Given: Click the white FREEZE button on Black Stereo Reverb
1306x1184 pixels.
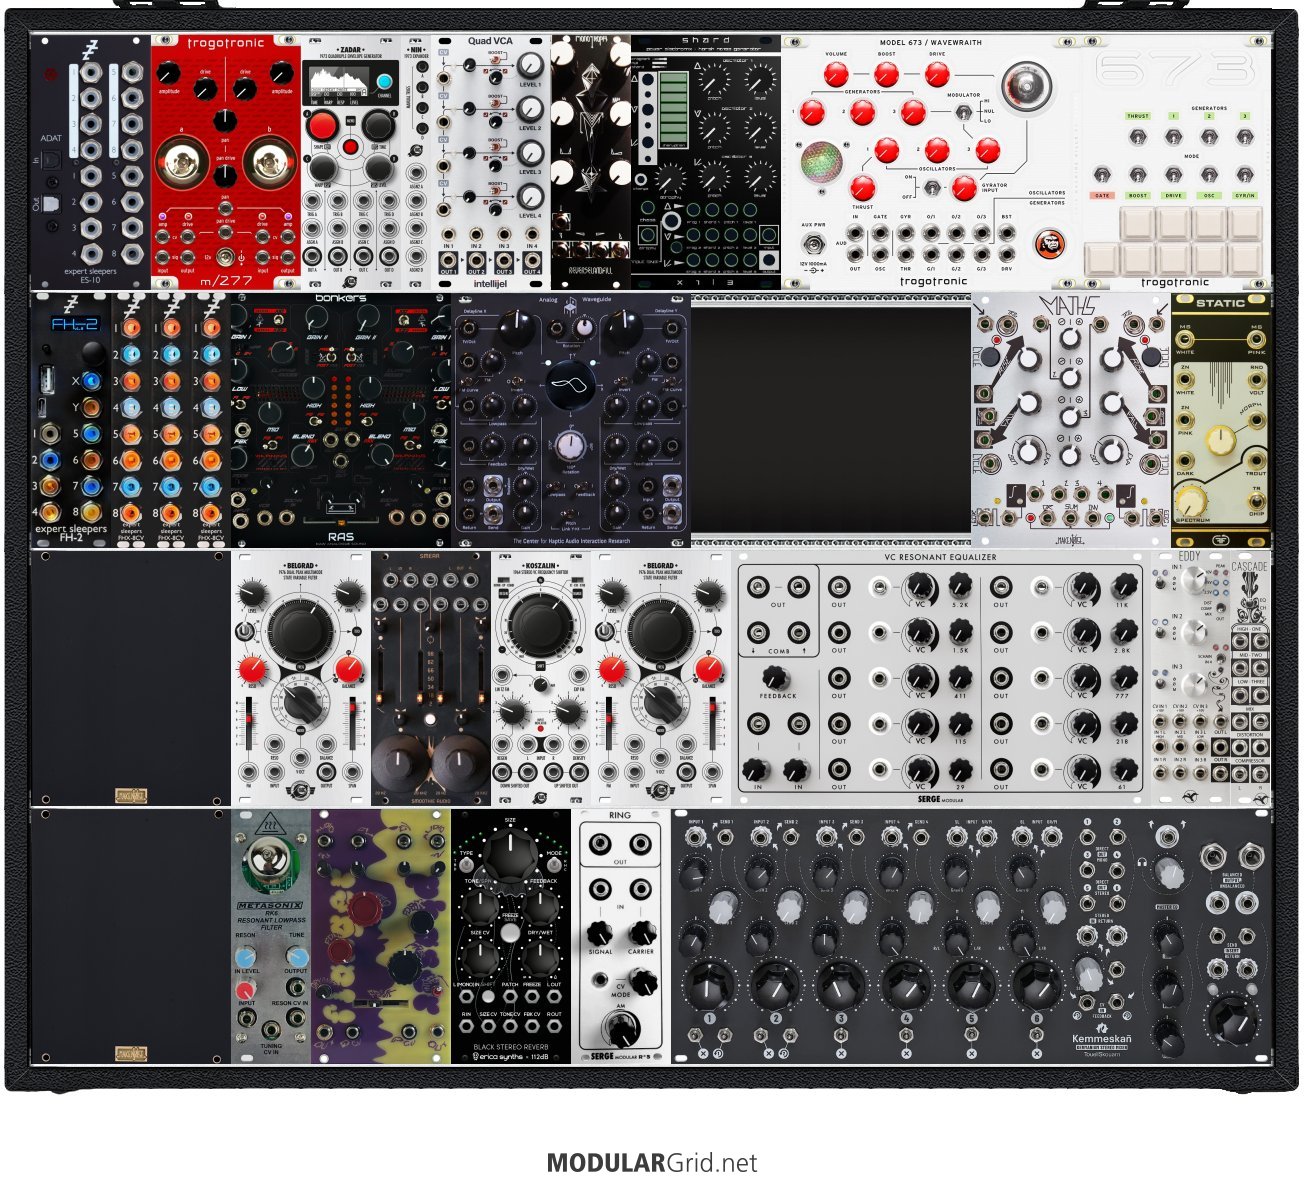Looking at the screenshot, I should coord(510,933).
